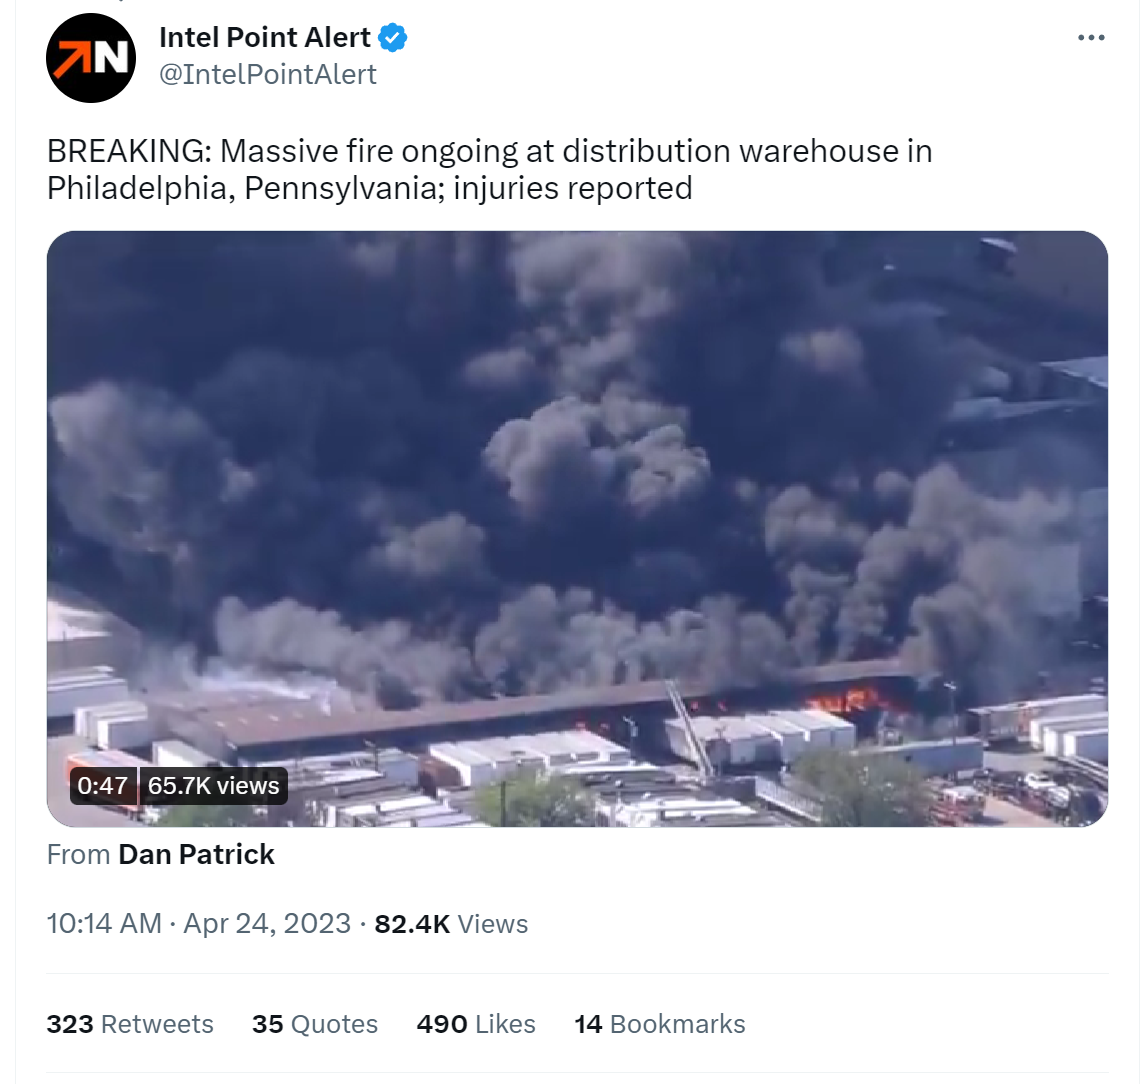Click the 0:47 video duration badge
This screenshot has height=1084, width=1141.
coord(103,786)
